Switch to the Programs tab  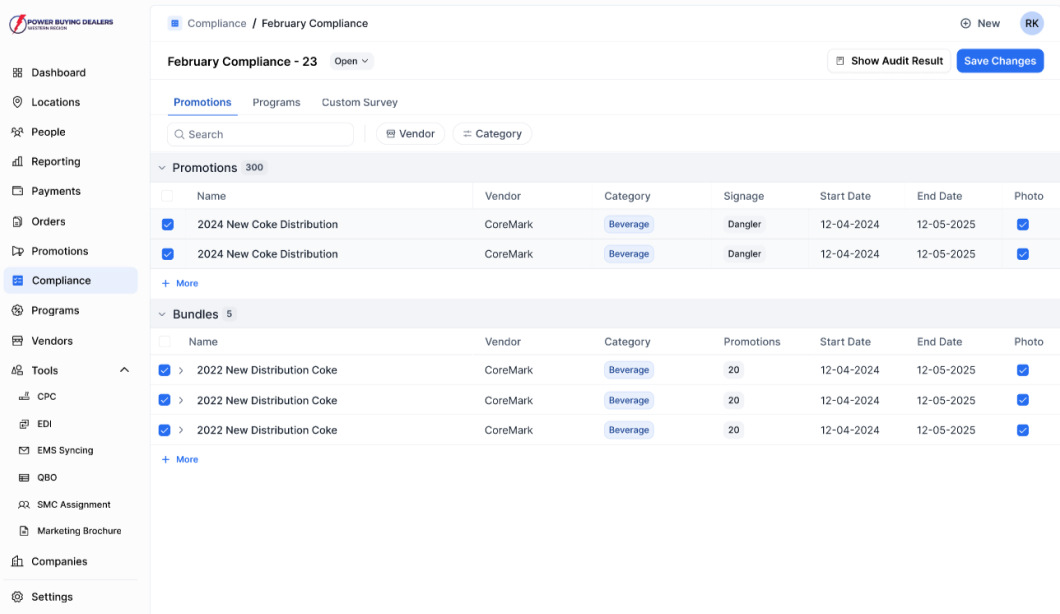[276, 102]
